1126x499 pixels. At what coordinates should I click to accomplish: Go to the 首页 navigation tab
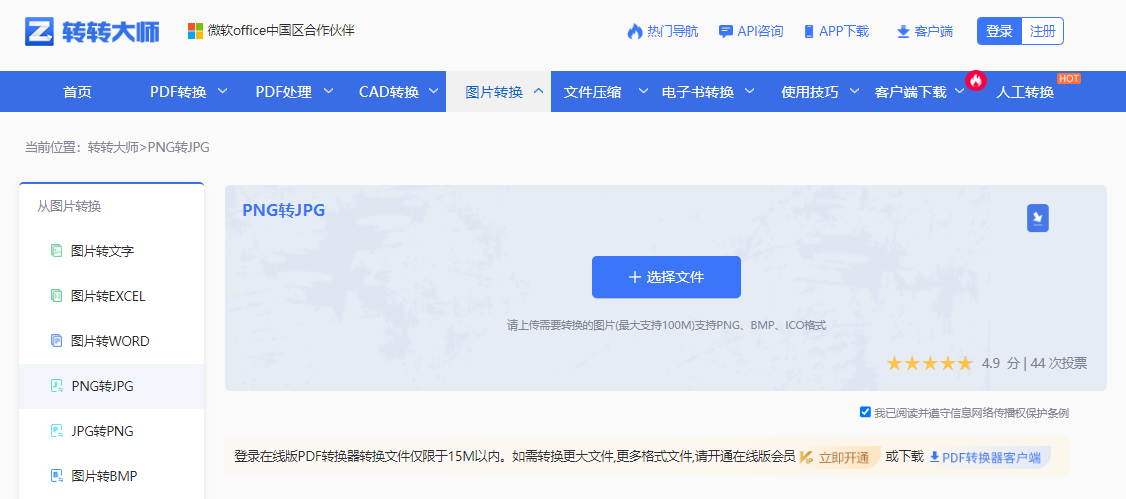point(77,92)
